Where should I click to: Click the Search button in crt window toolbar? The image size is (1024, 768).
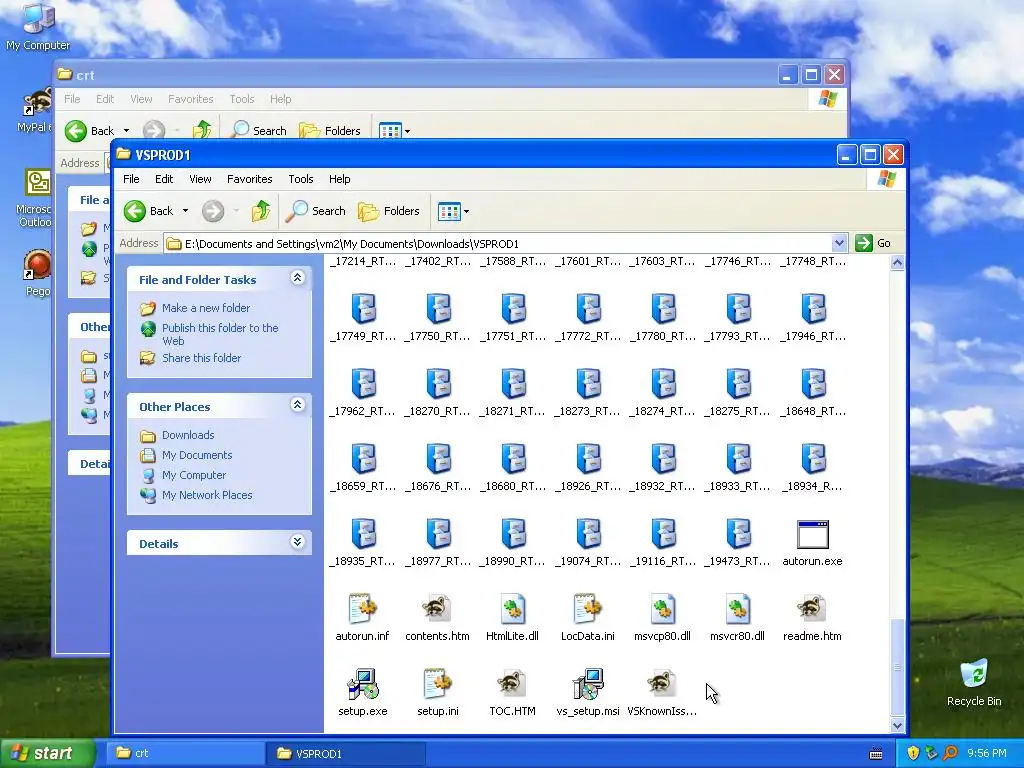pyautogui.click(x=259, y=131)
